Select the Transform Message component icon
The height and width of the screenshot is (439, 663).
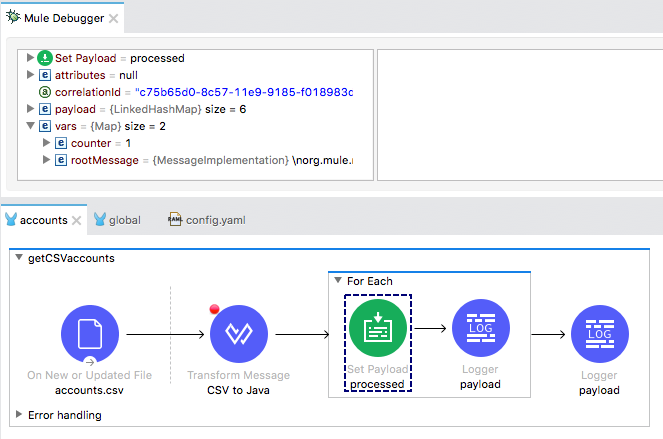239,334
